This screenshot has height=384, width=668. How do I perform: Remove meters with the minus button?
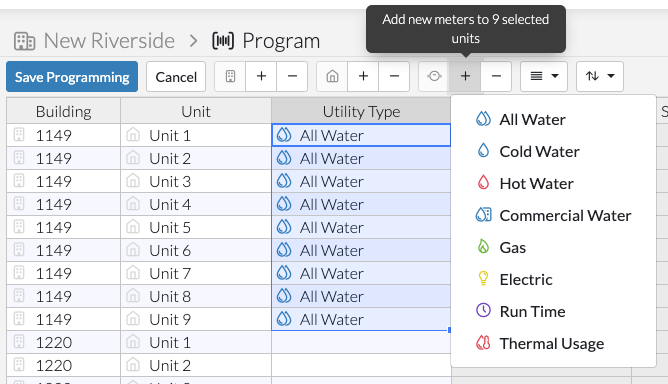[496, 76]
